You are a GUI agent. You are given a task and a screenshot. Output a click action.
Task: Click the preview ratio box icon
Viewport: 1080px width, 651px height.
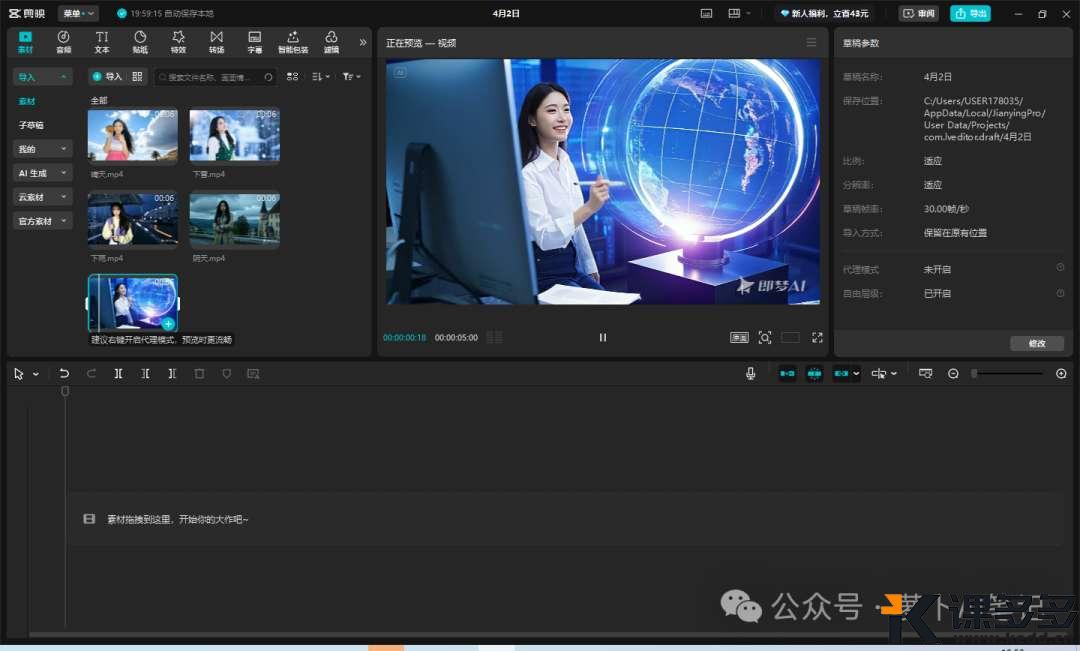click(791, 338)
